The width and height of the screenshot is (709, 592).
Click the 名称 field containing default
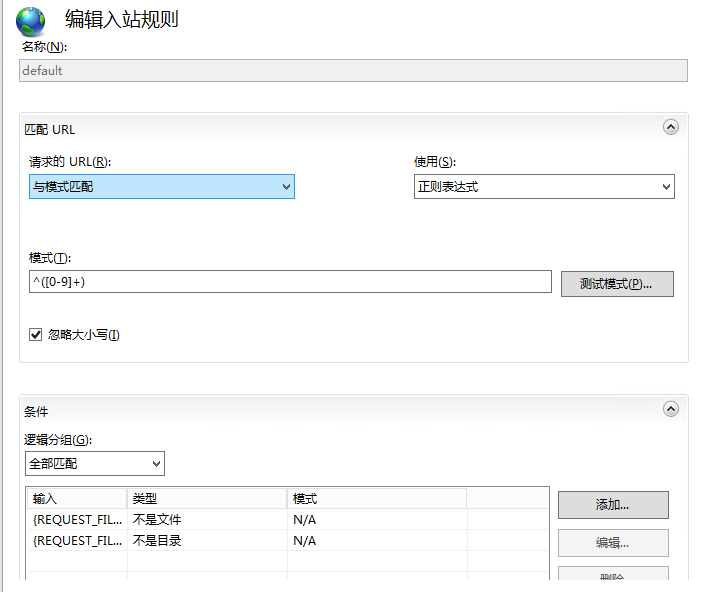click(353, 71)
